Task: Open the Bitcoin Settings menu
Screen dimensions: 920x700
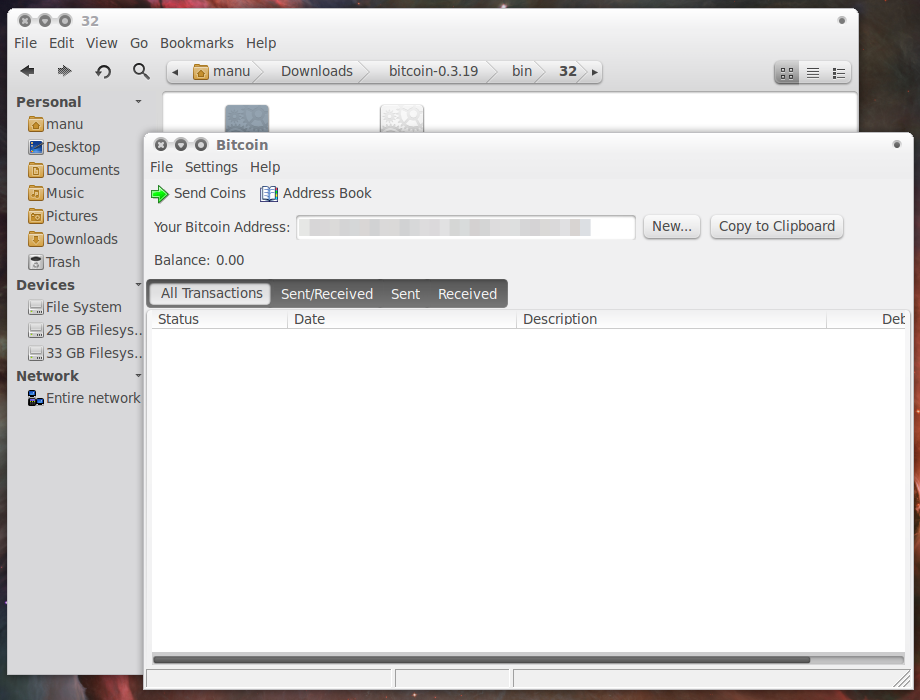Action: pyautogui.click(x=211, y=167)
